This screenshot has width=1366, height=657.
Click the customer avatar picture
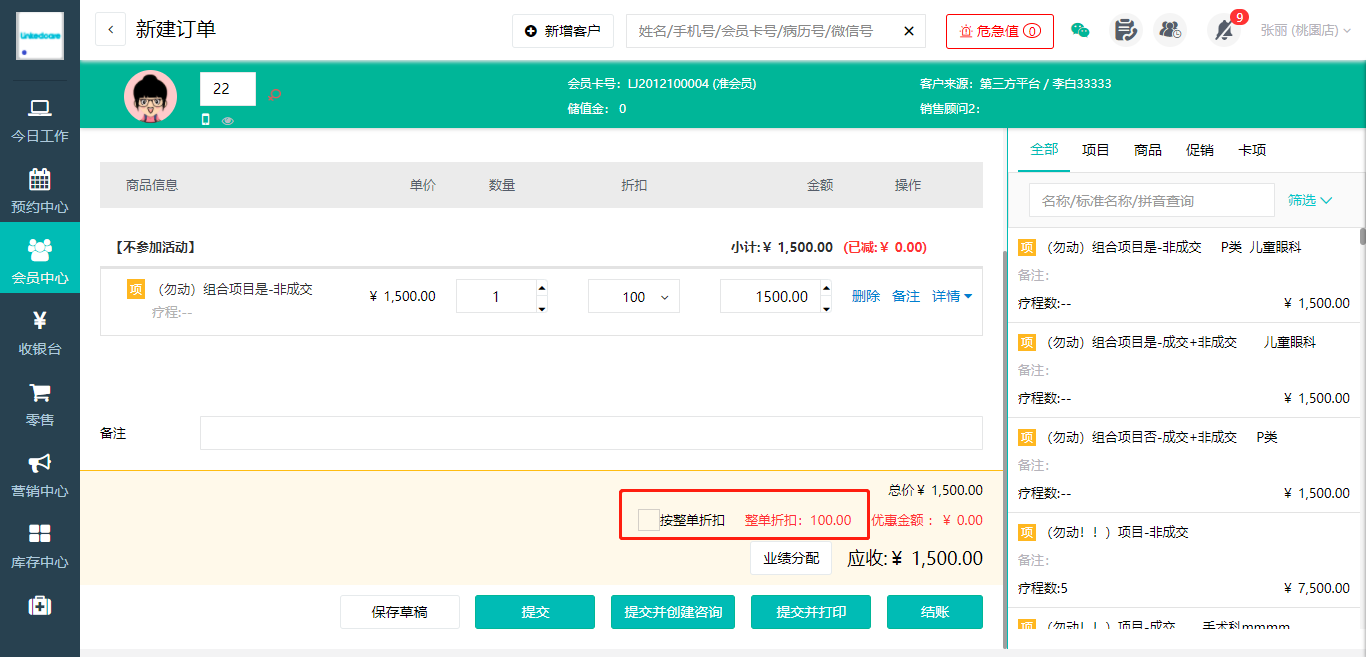pos(151,96)
